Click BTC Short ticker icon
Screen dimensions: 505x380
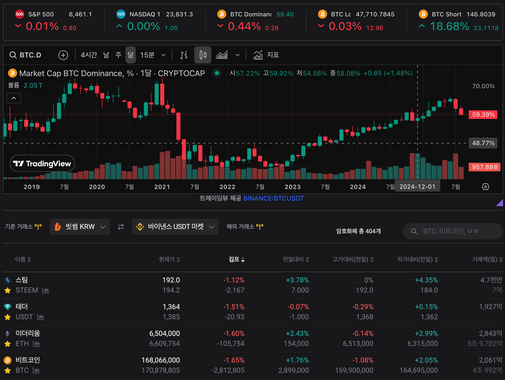click(423, 14)
